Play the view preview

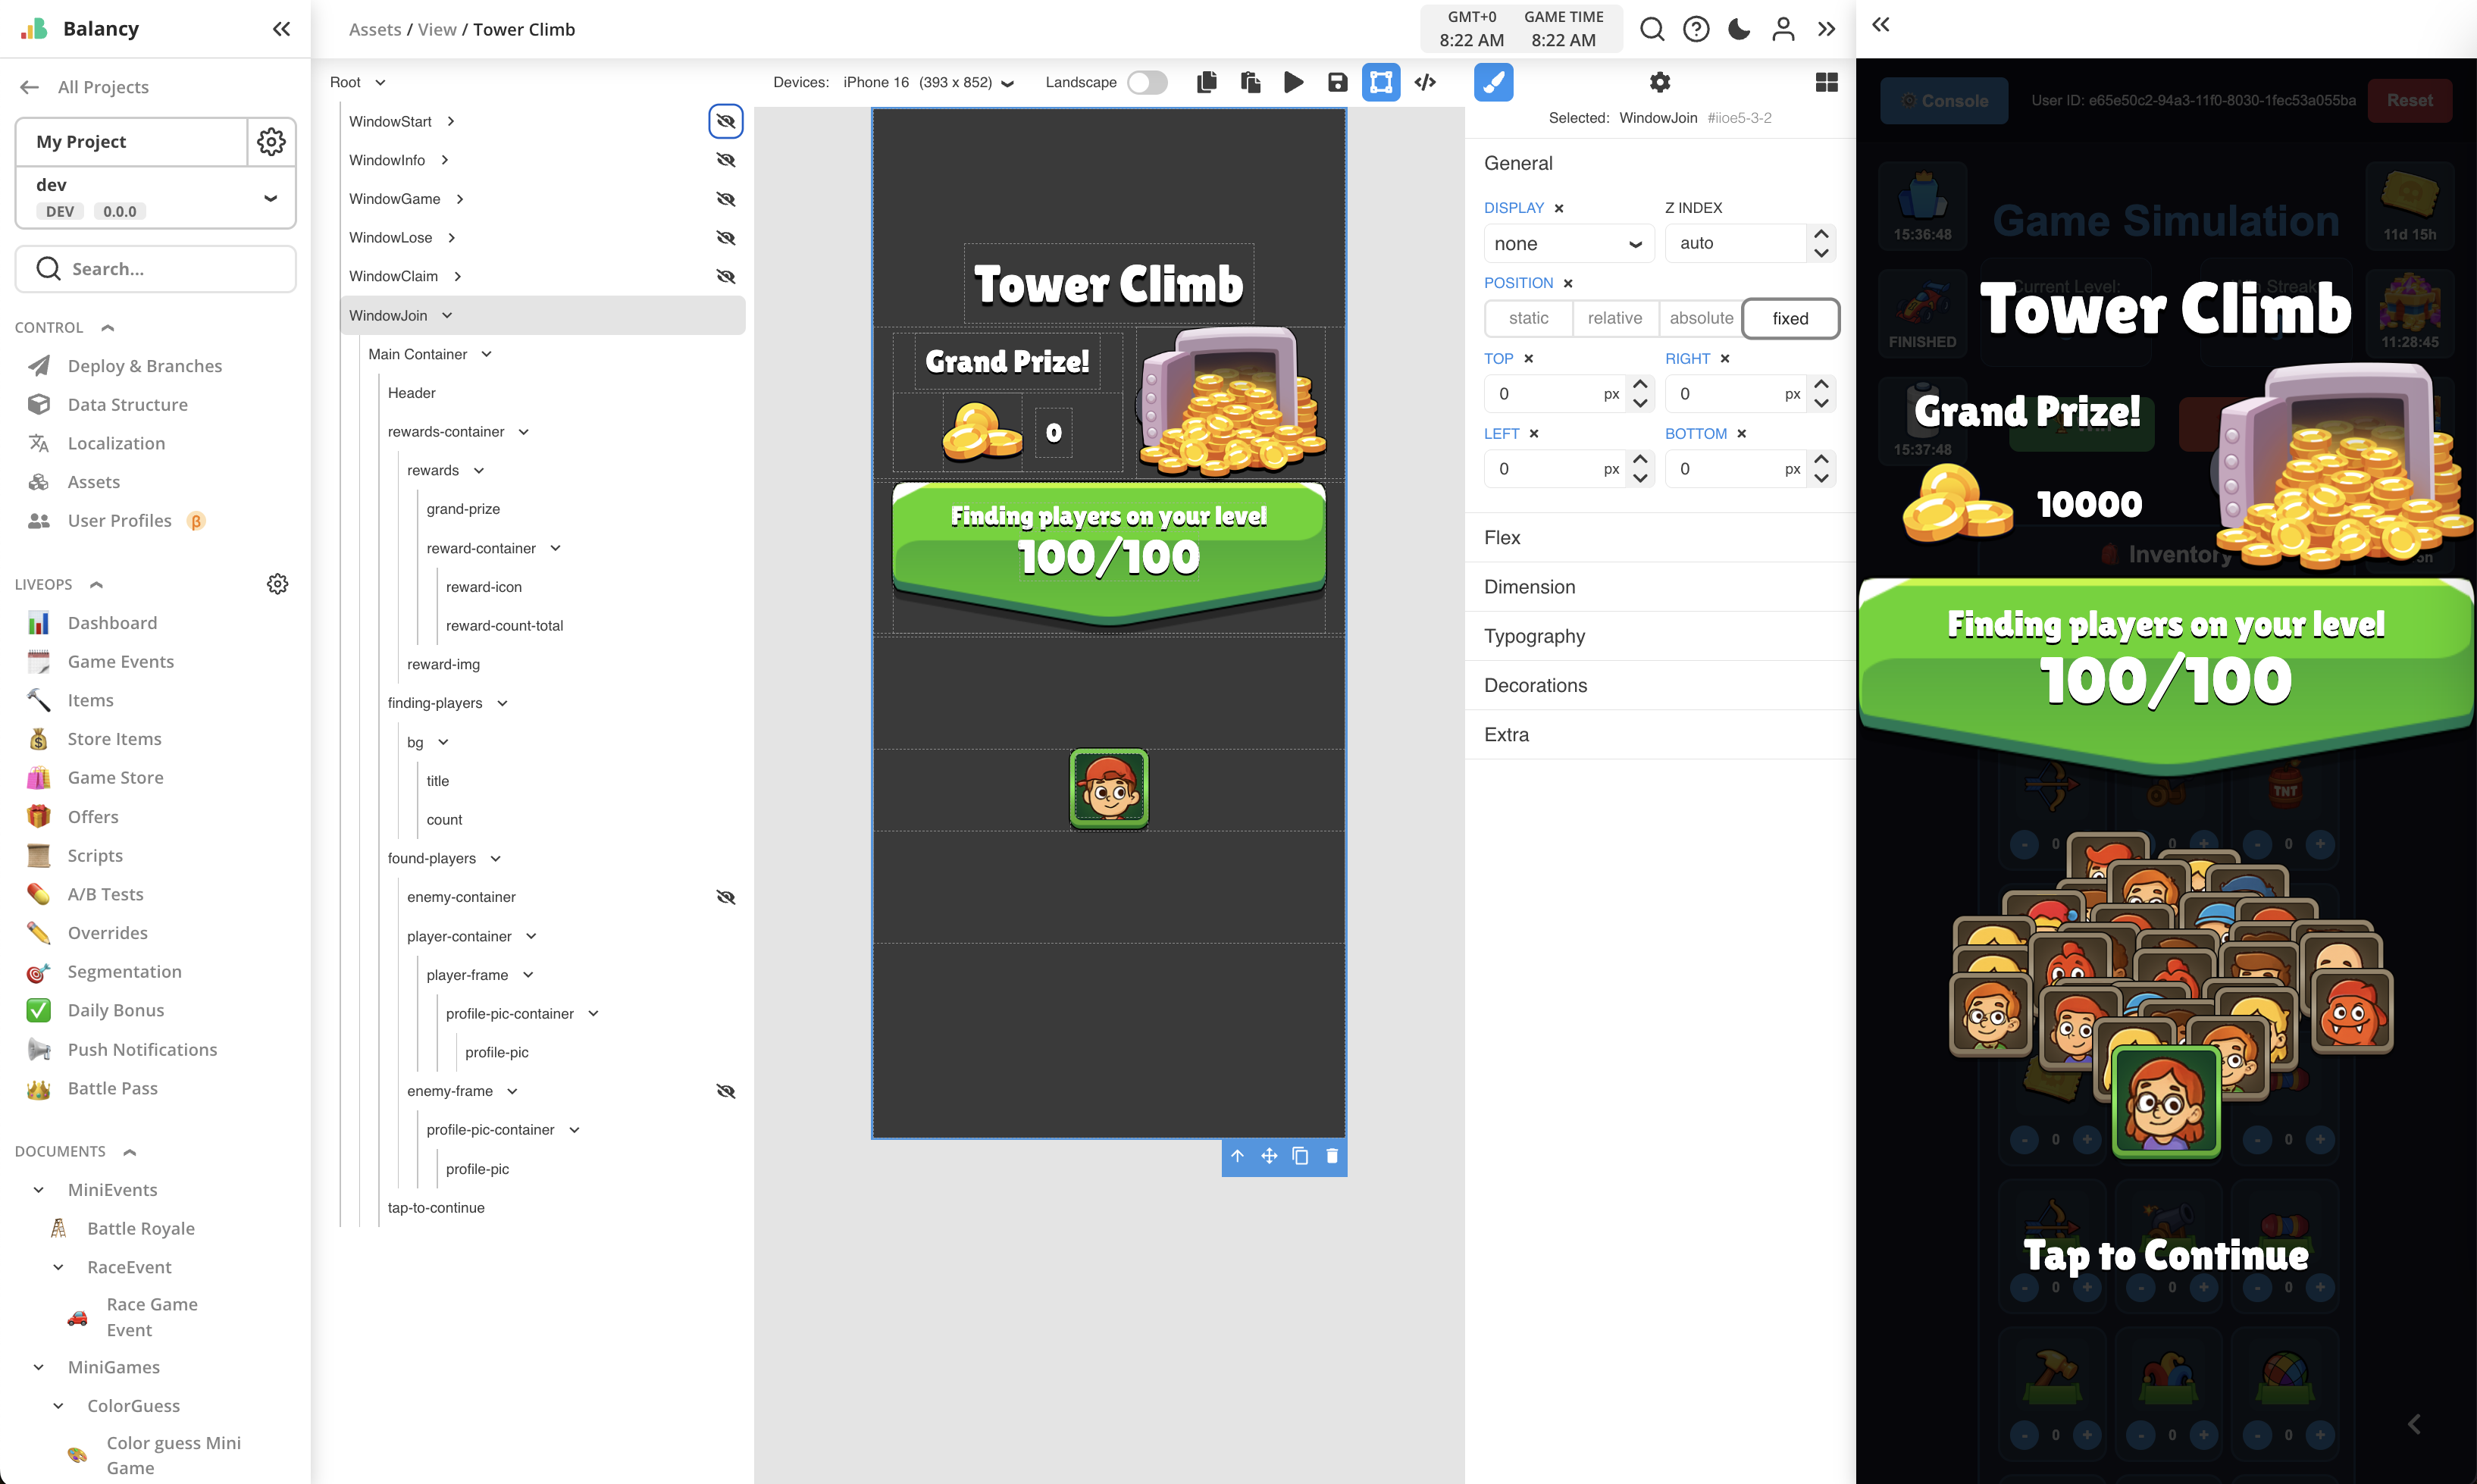click(x=1293, y=82)
